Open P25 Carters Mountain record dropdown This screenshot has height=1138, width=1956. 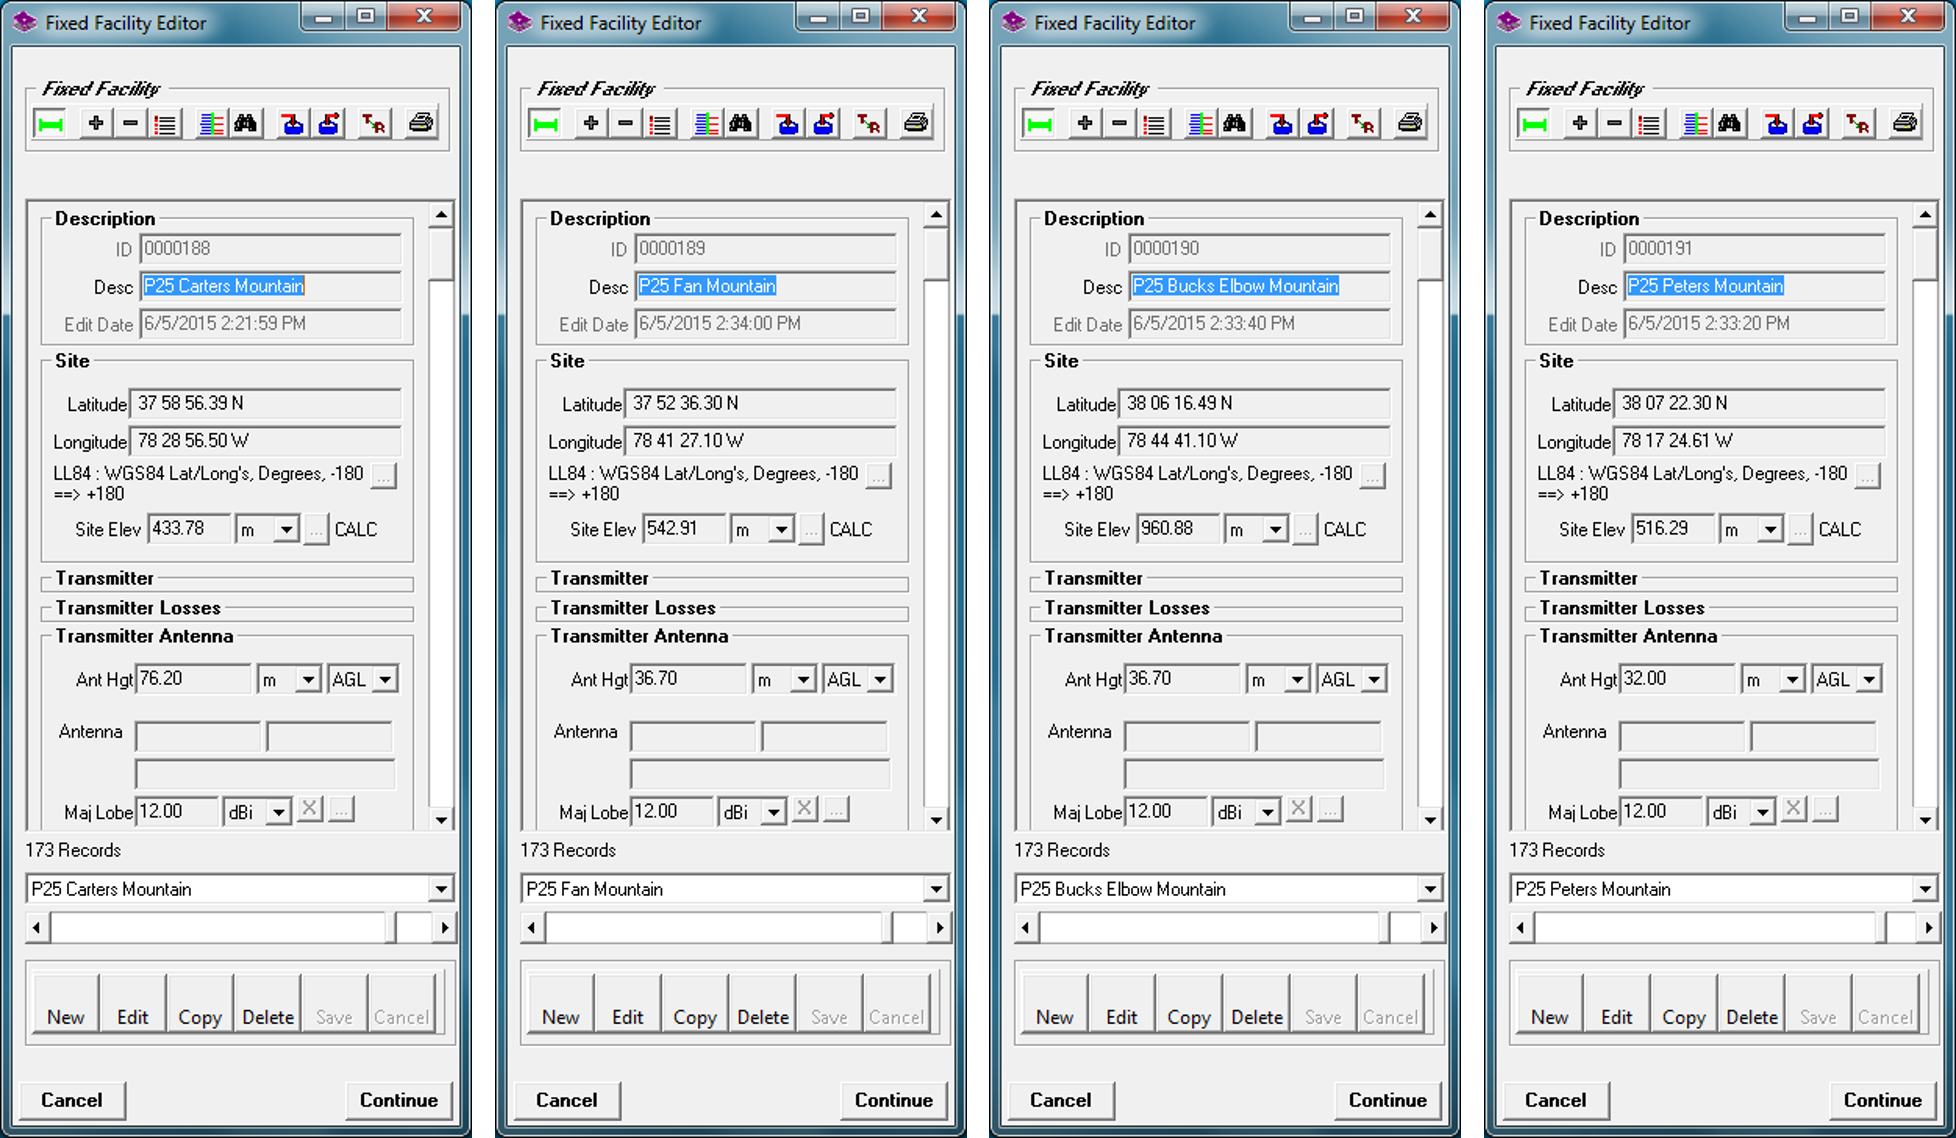point(440,889)
